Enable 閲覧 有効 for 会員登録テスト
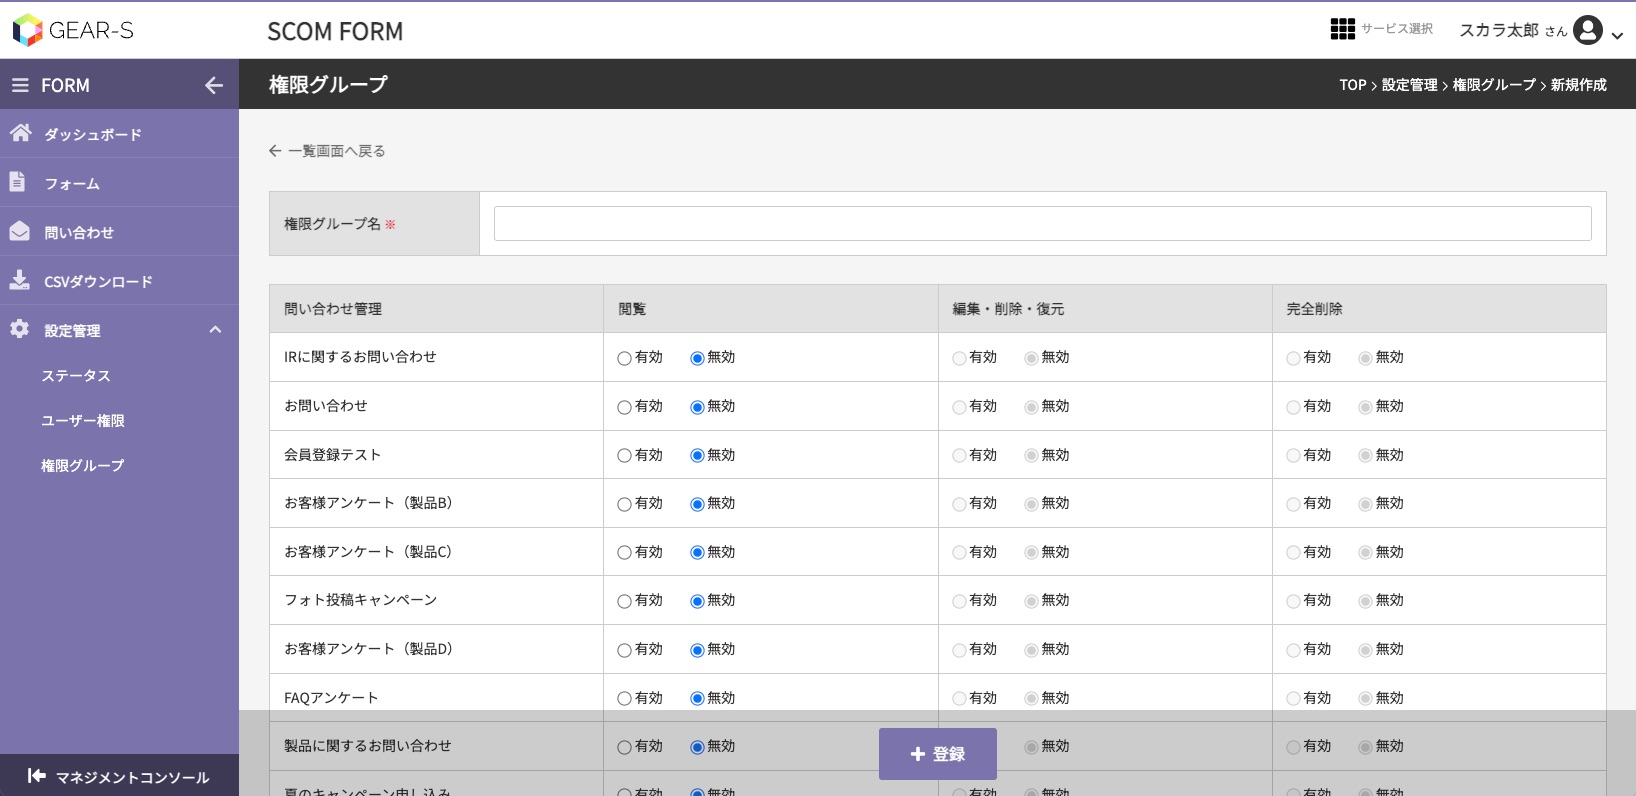Viewport: 1636px width, 796px height. (x=624, y=455)
